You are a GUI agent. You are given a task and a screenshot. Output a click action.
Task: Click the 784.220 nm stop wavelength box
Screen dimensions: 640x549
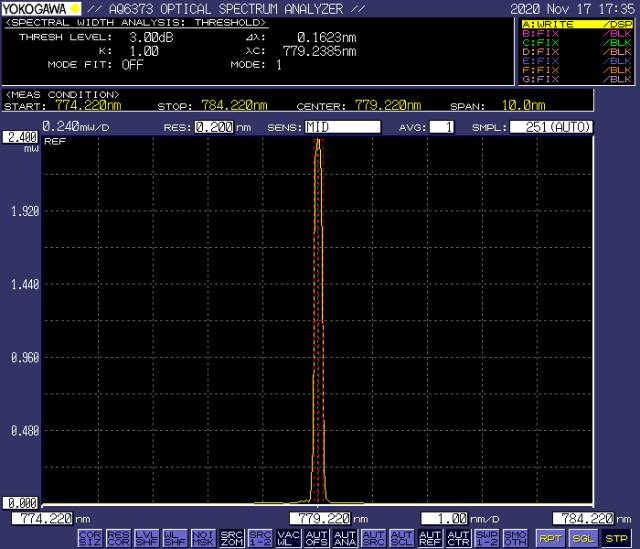(584, 518)
